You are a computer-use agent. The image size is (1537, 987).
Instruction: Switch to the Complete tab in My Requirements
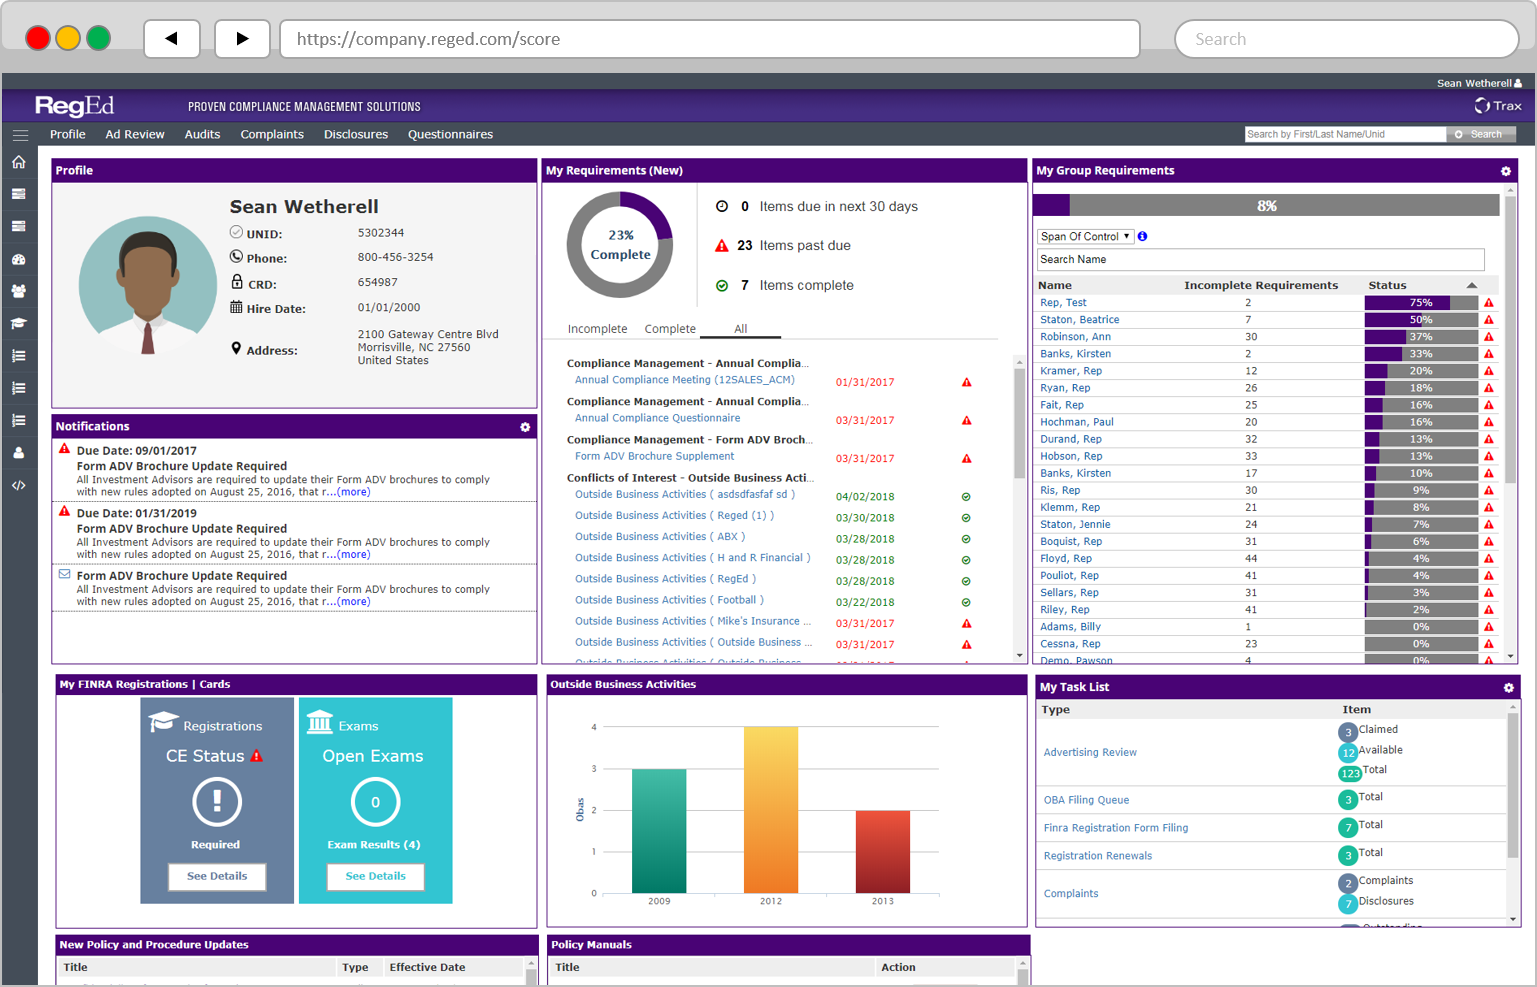669,328
